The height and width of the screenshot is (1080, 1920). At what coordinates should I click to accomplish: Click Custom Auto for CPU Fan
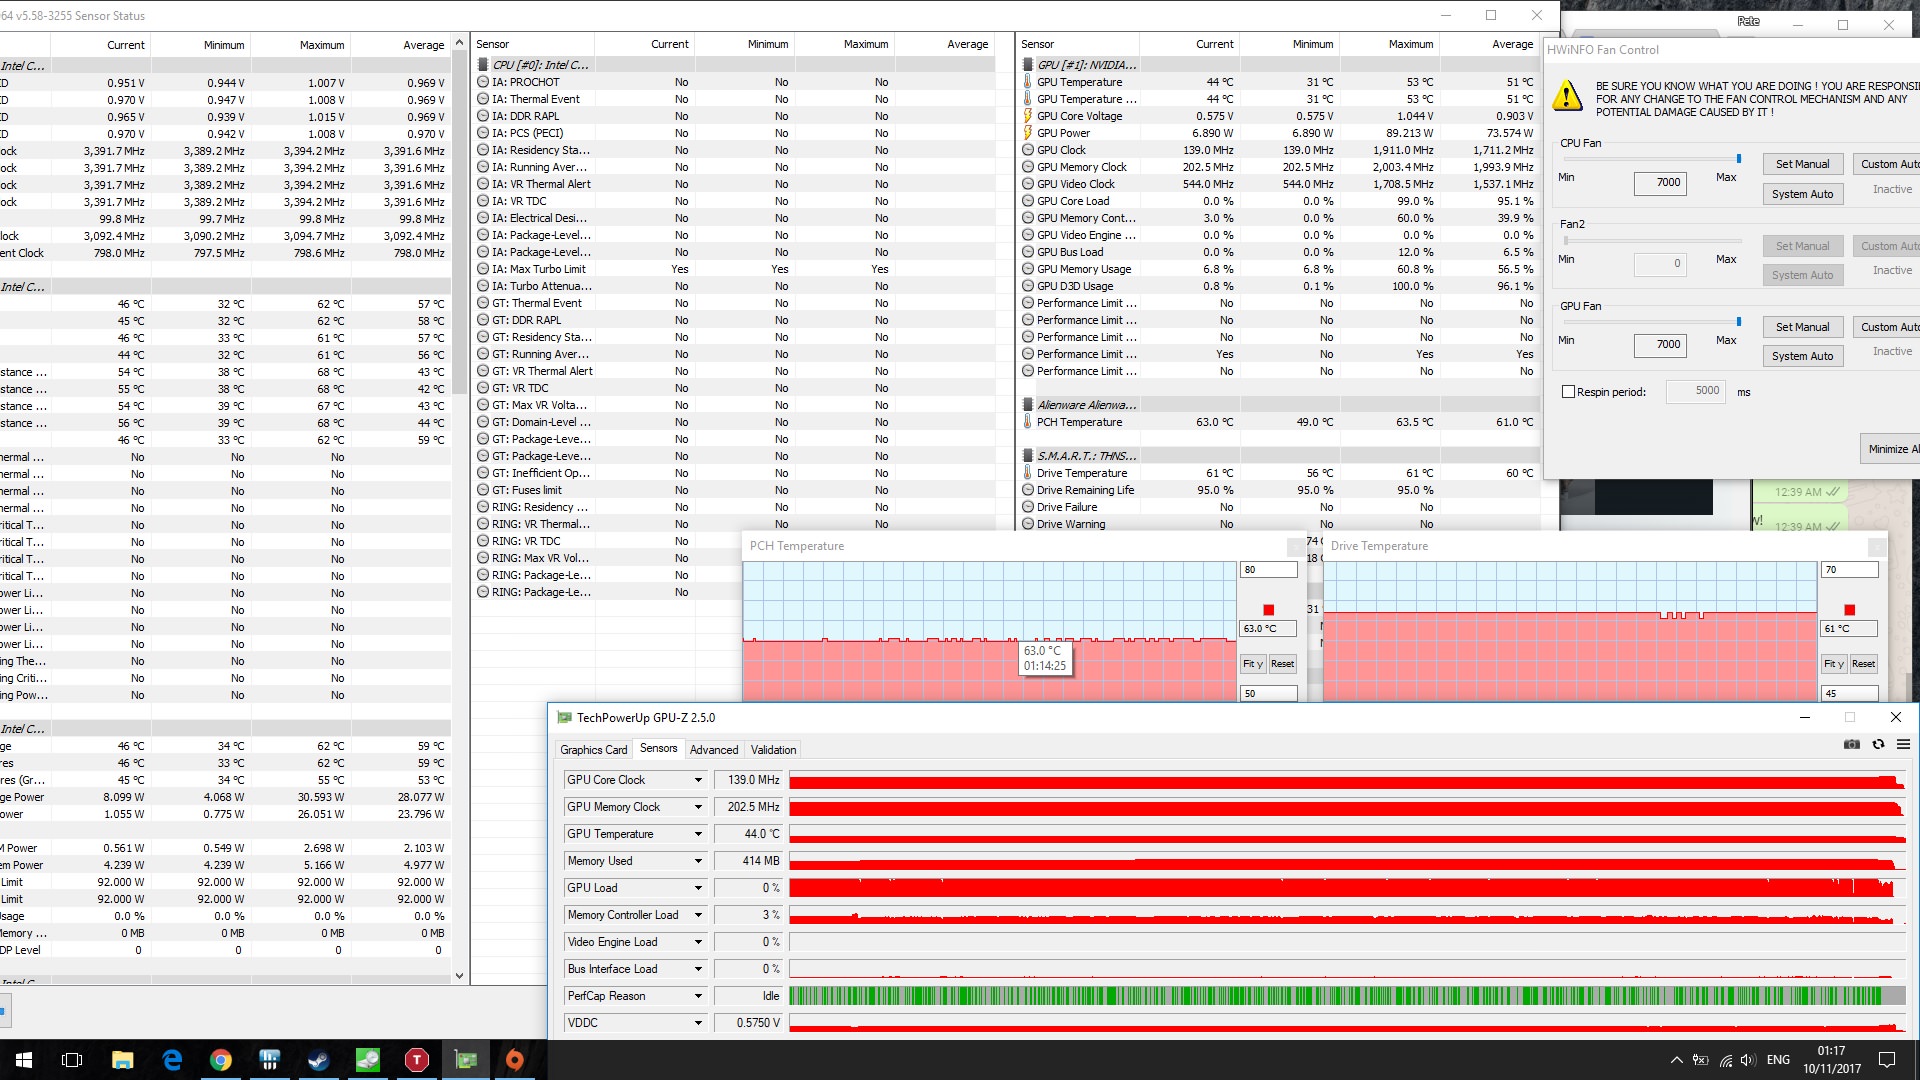(1887, 164)
